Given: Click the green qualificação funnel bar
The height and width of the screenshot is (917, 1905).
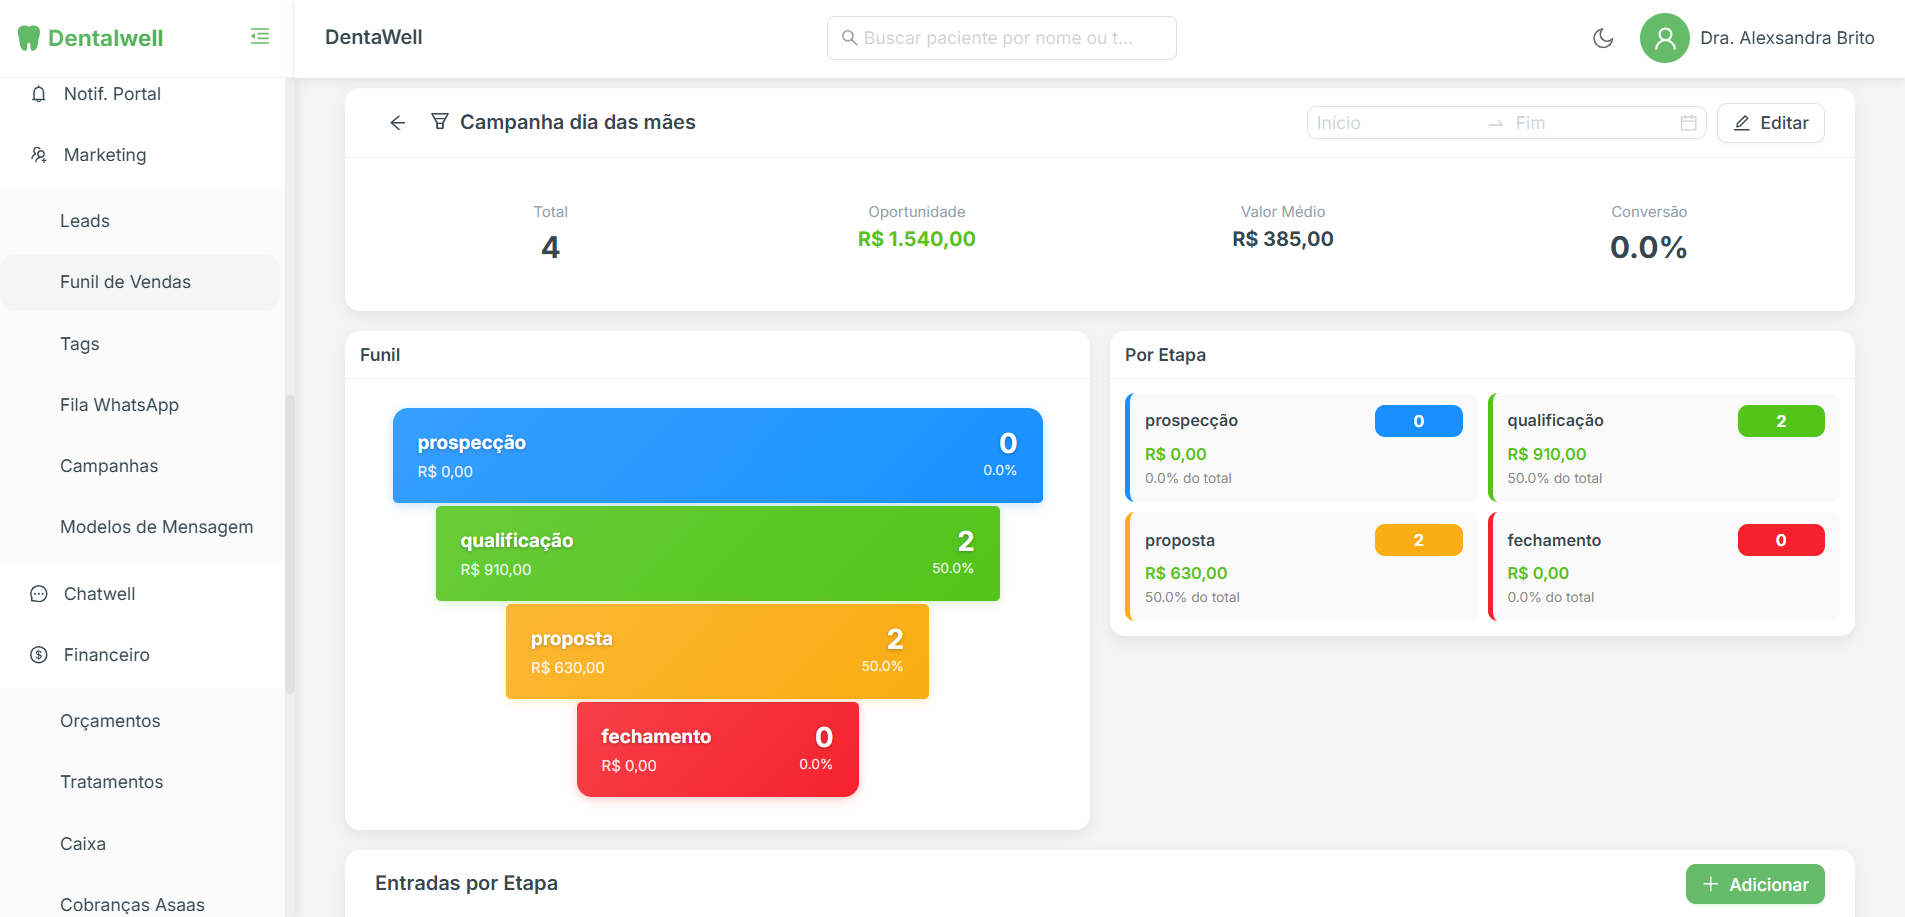Looking at the screenshot, I should click(718, 553).
